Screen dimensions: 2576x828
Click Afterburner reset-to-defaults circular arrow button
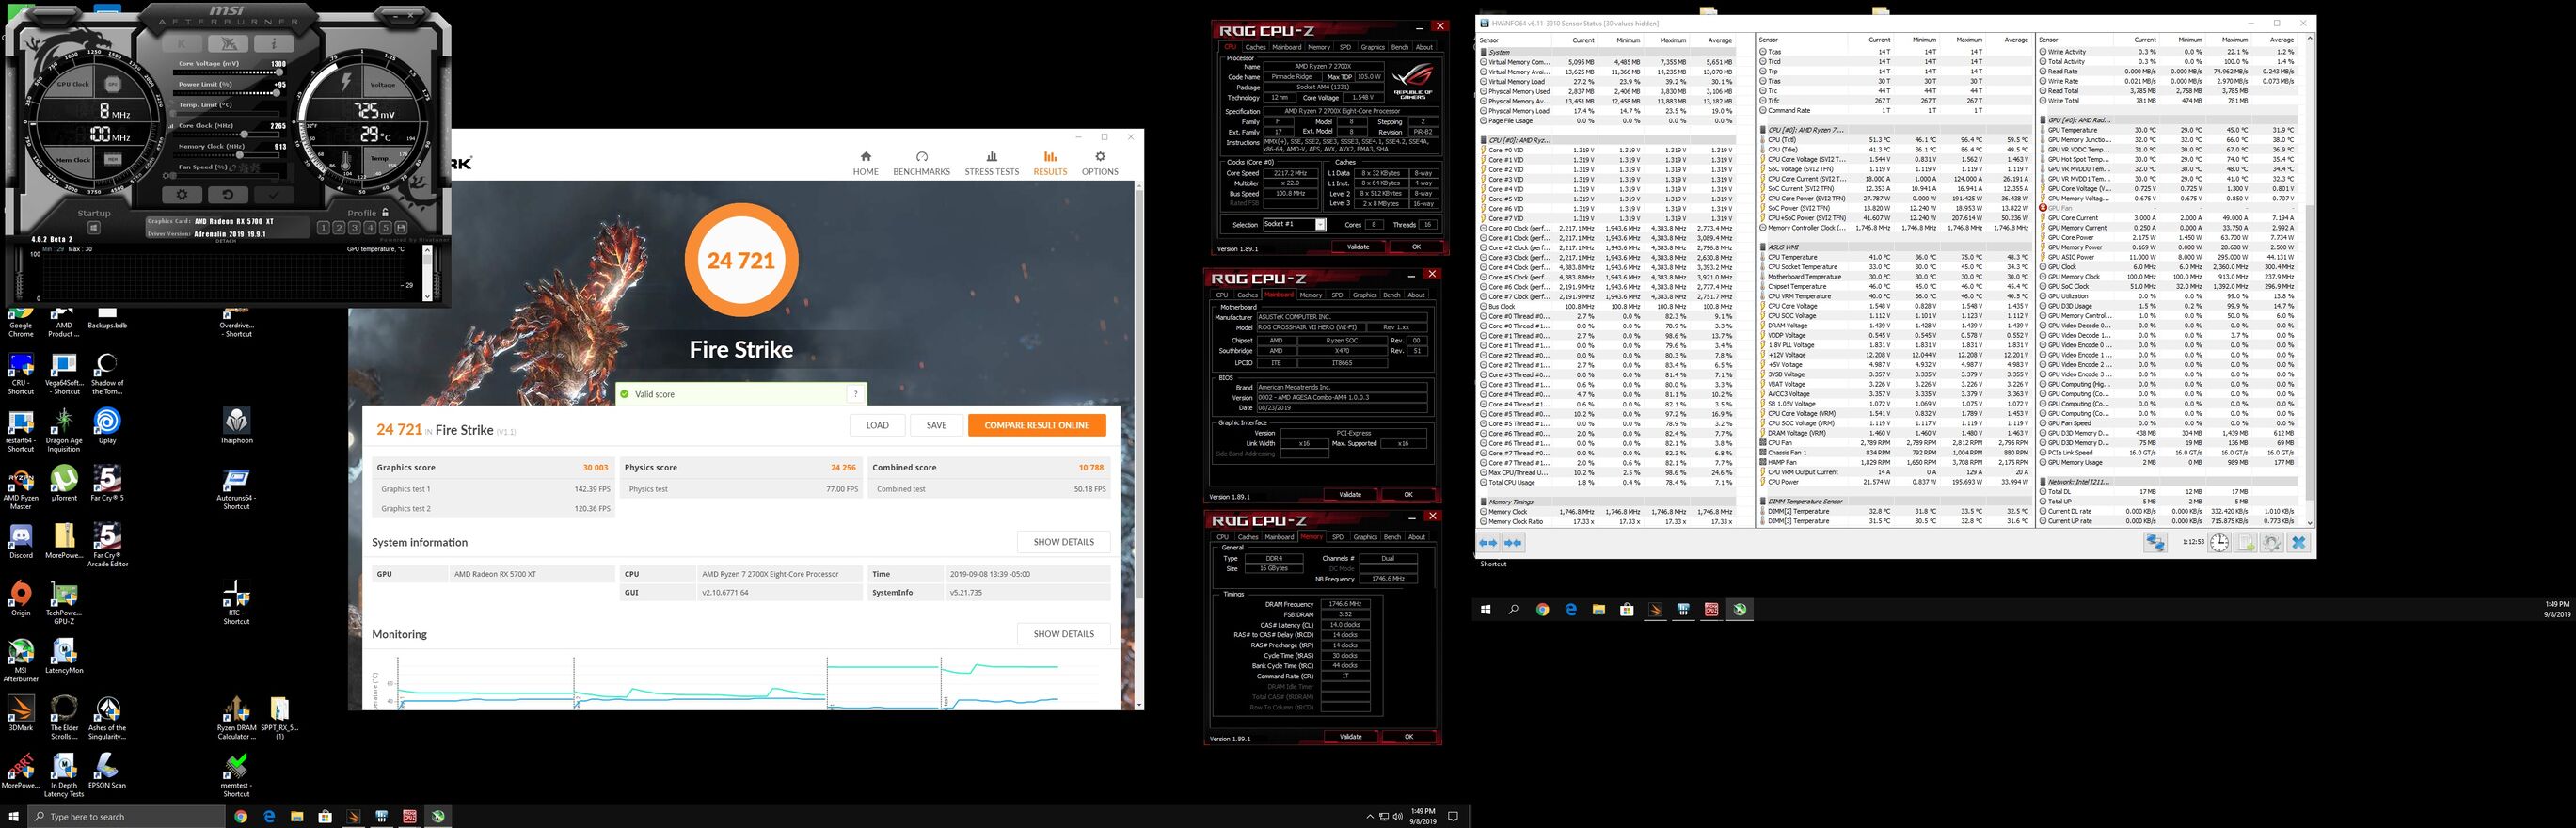(x=228, y=195)
